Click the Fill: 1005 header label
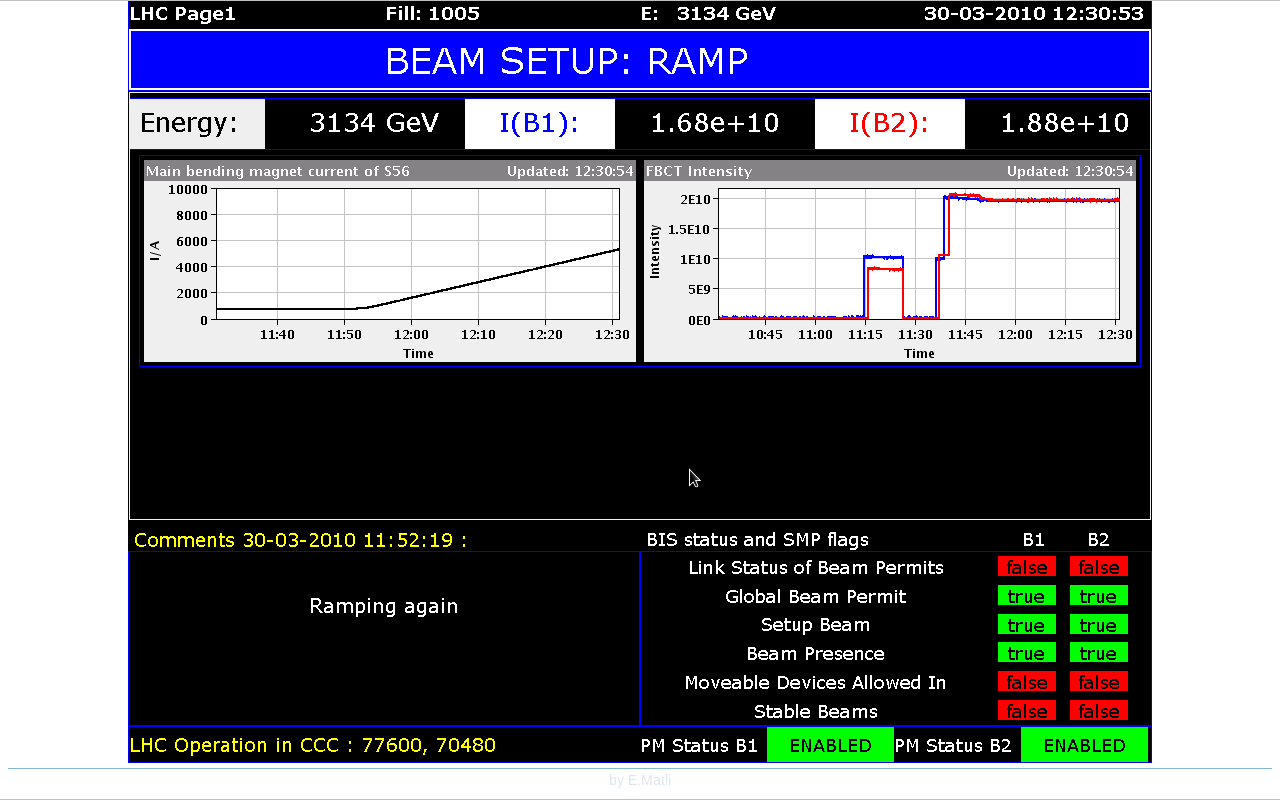 point(432,14)
